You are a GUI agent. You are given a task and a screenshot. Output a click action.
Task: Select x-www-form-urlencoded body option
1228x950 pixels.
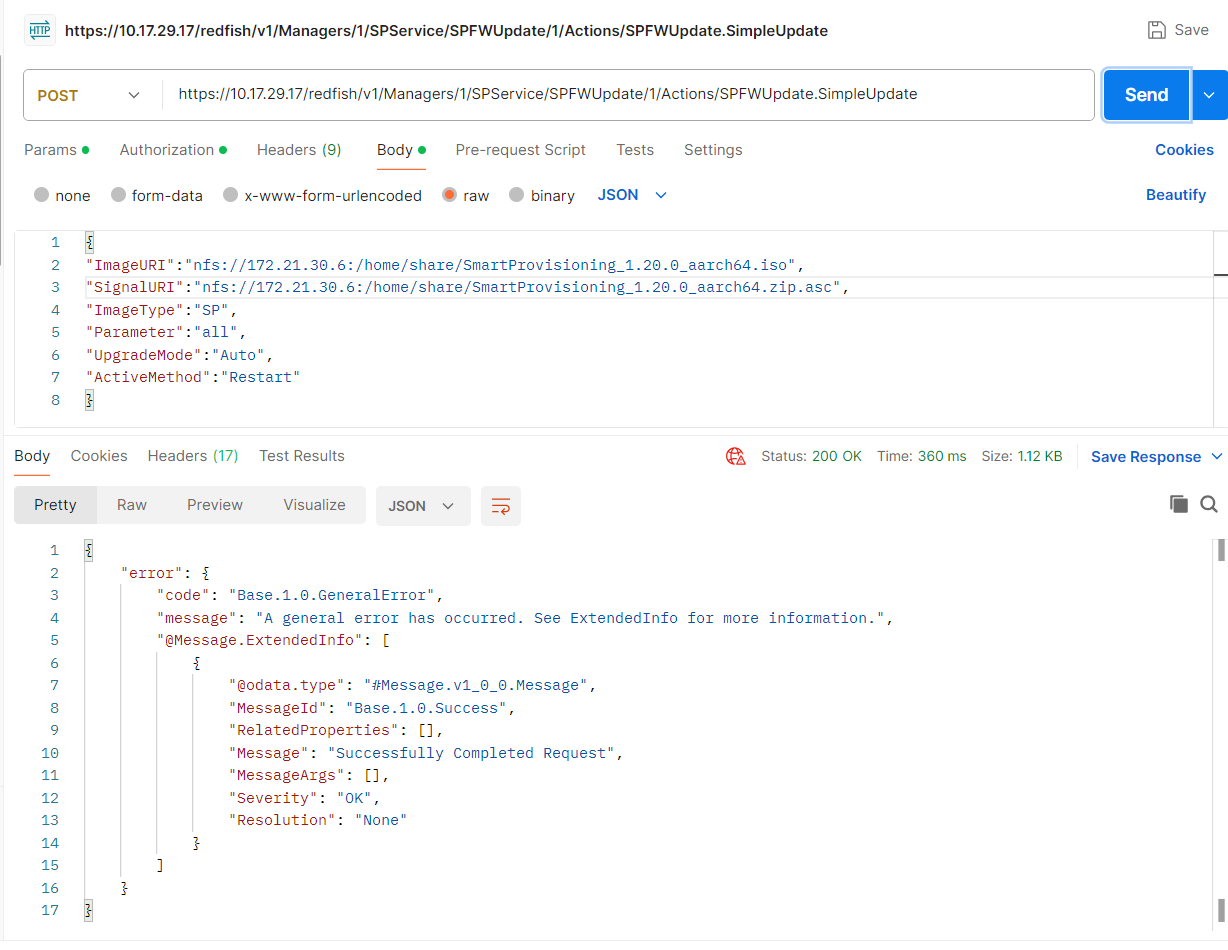tap(231, 196)
